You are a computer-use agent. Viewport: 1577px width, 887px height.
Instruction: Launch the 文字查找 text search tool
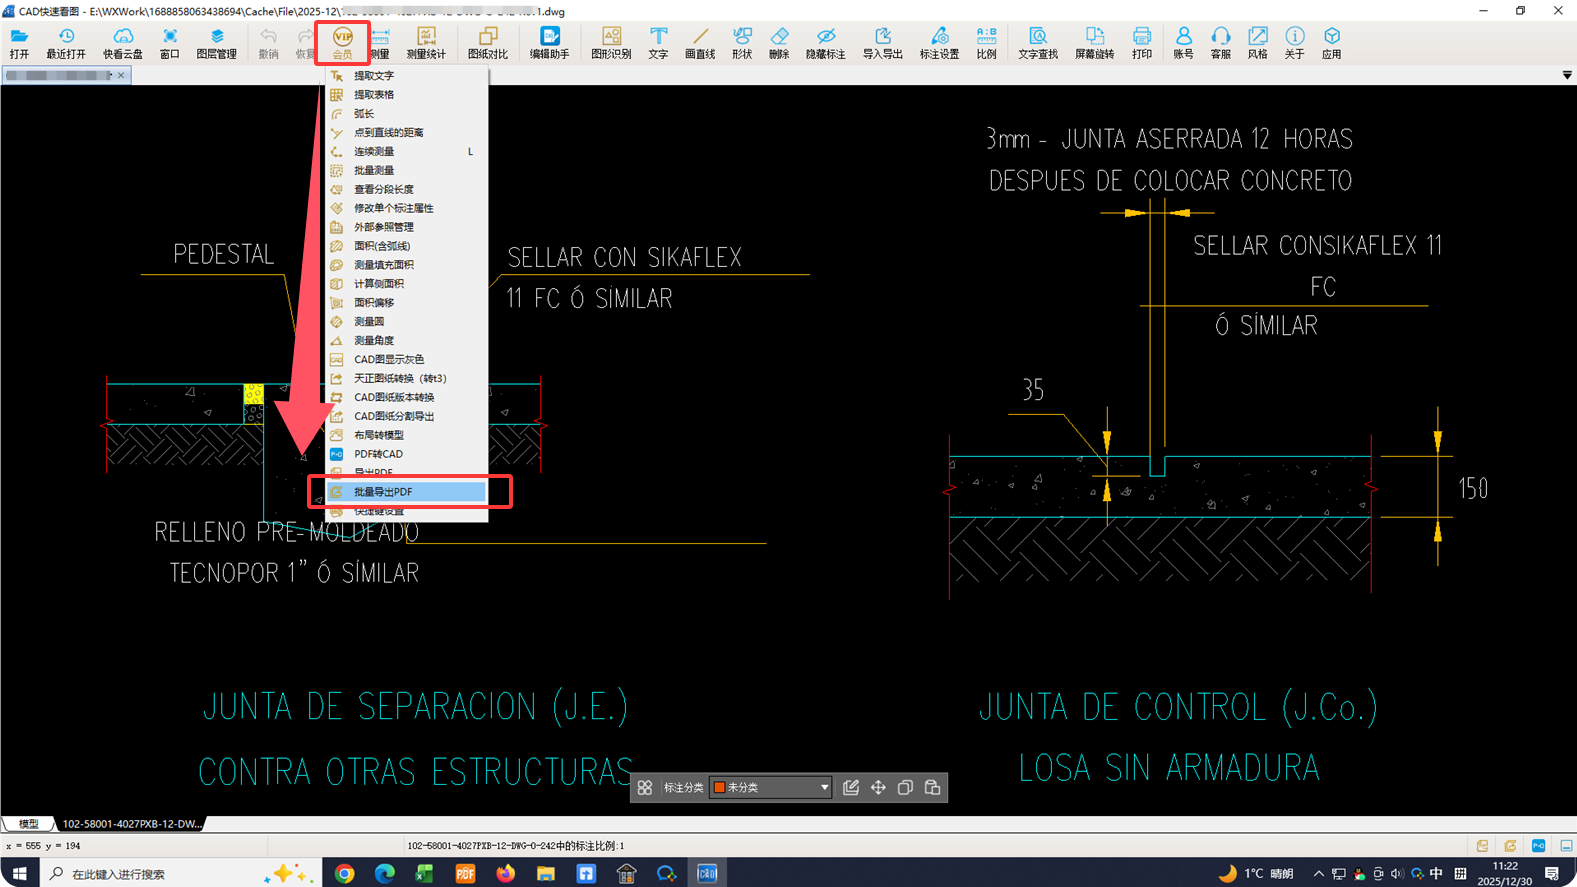[1037, 42]
